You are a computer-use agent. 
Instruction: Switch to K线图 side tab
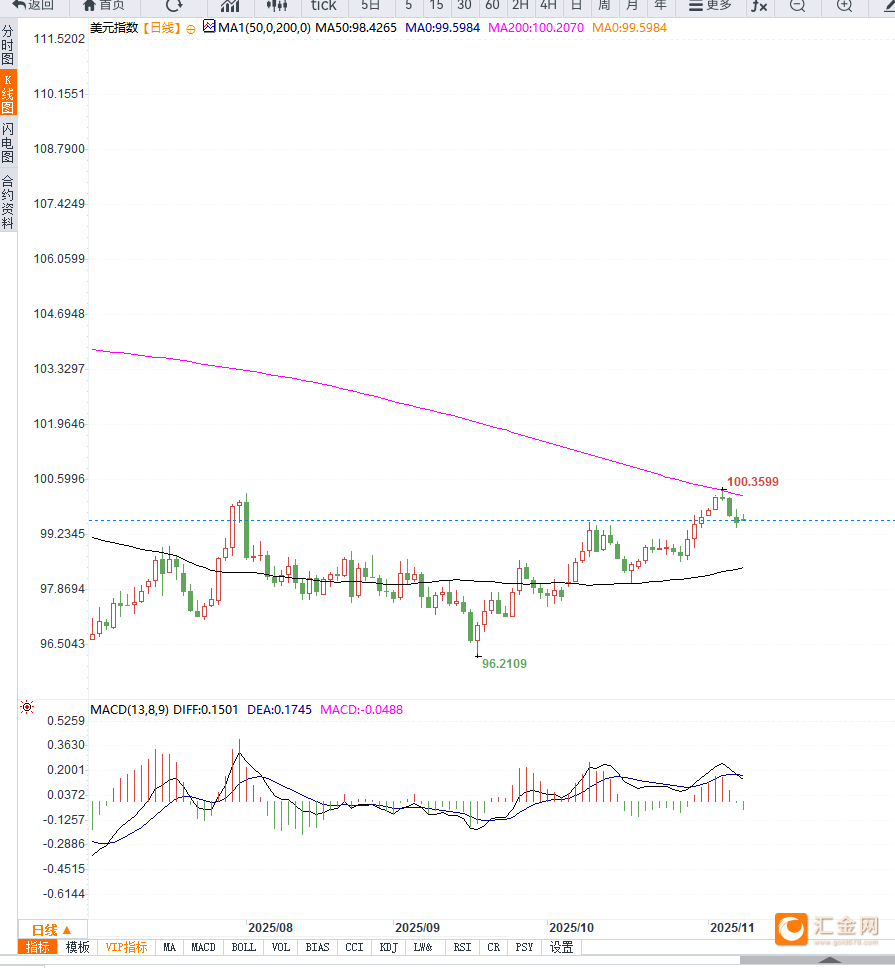tap(8, 93)
